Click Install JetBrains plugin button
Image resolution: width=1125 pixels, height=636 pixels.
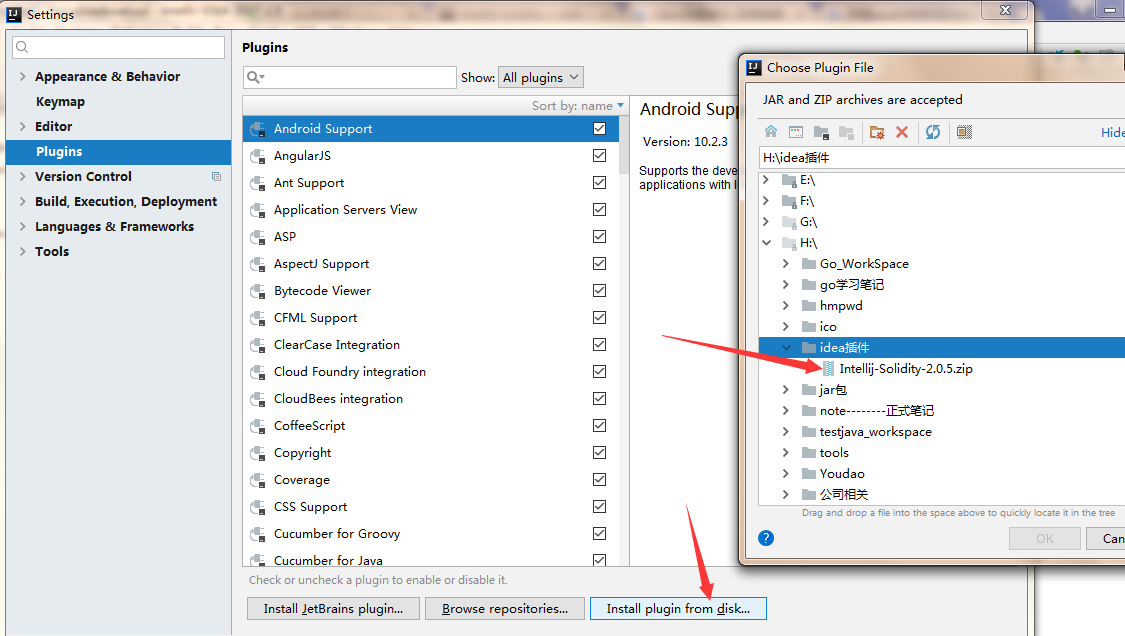click(x=333, y=609)
